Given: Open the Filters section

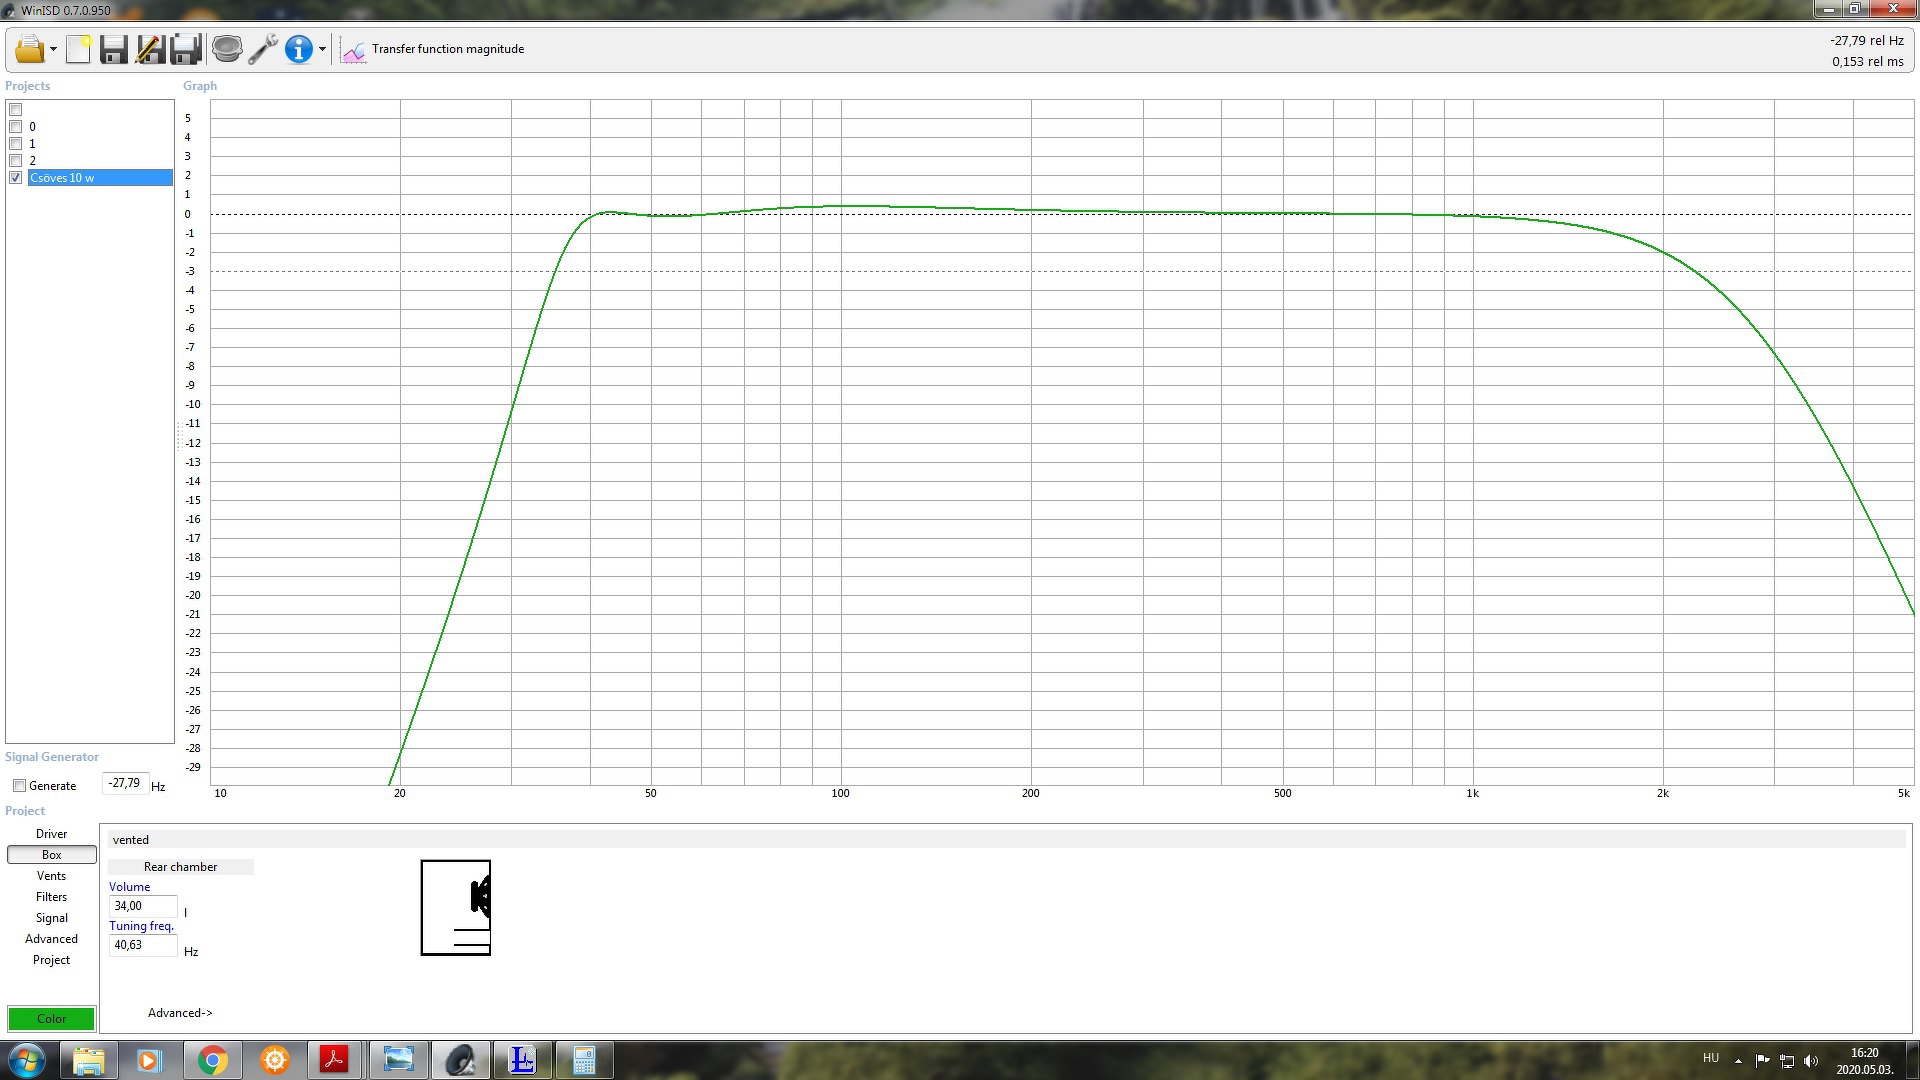Looking at the screenshot, I should point(51,897).
